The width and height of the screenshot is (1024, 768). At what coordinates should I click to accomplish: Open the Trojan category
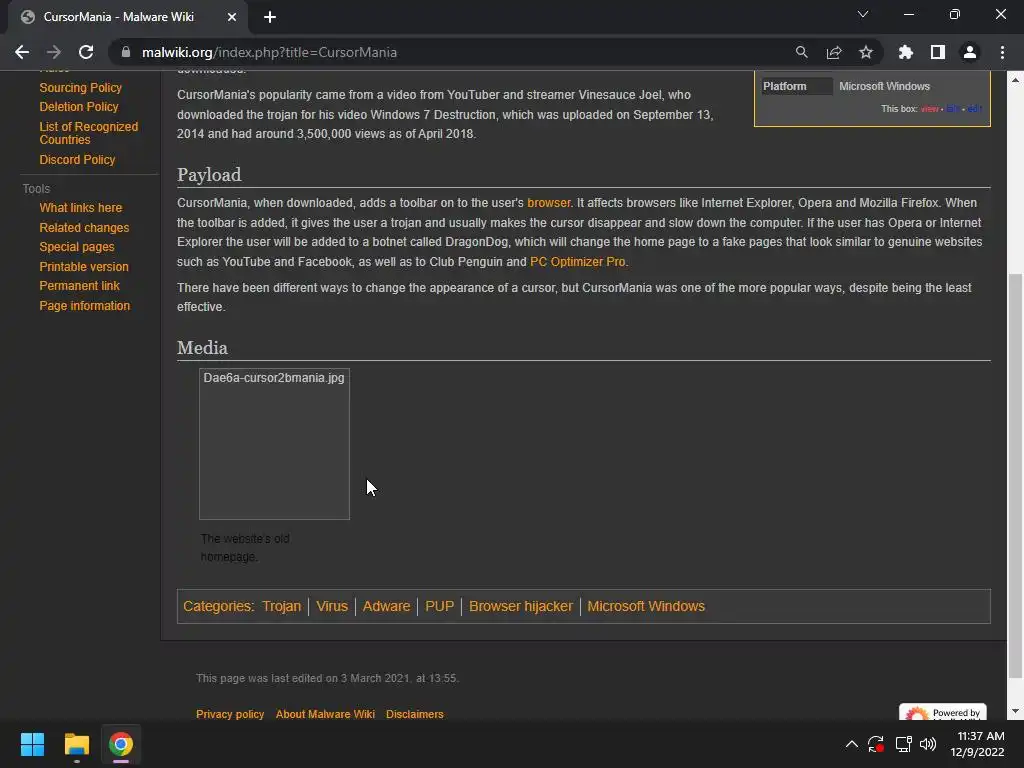(x=281, y=606)
